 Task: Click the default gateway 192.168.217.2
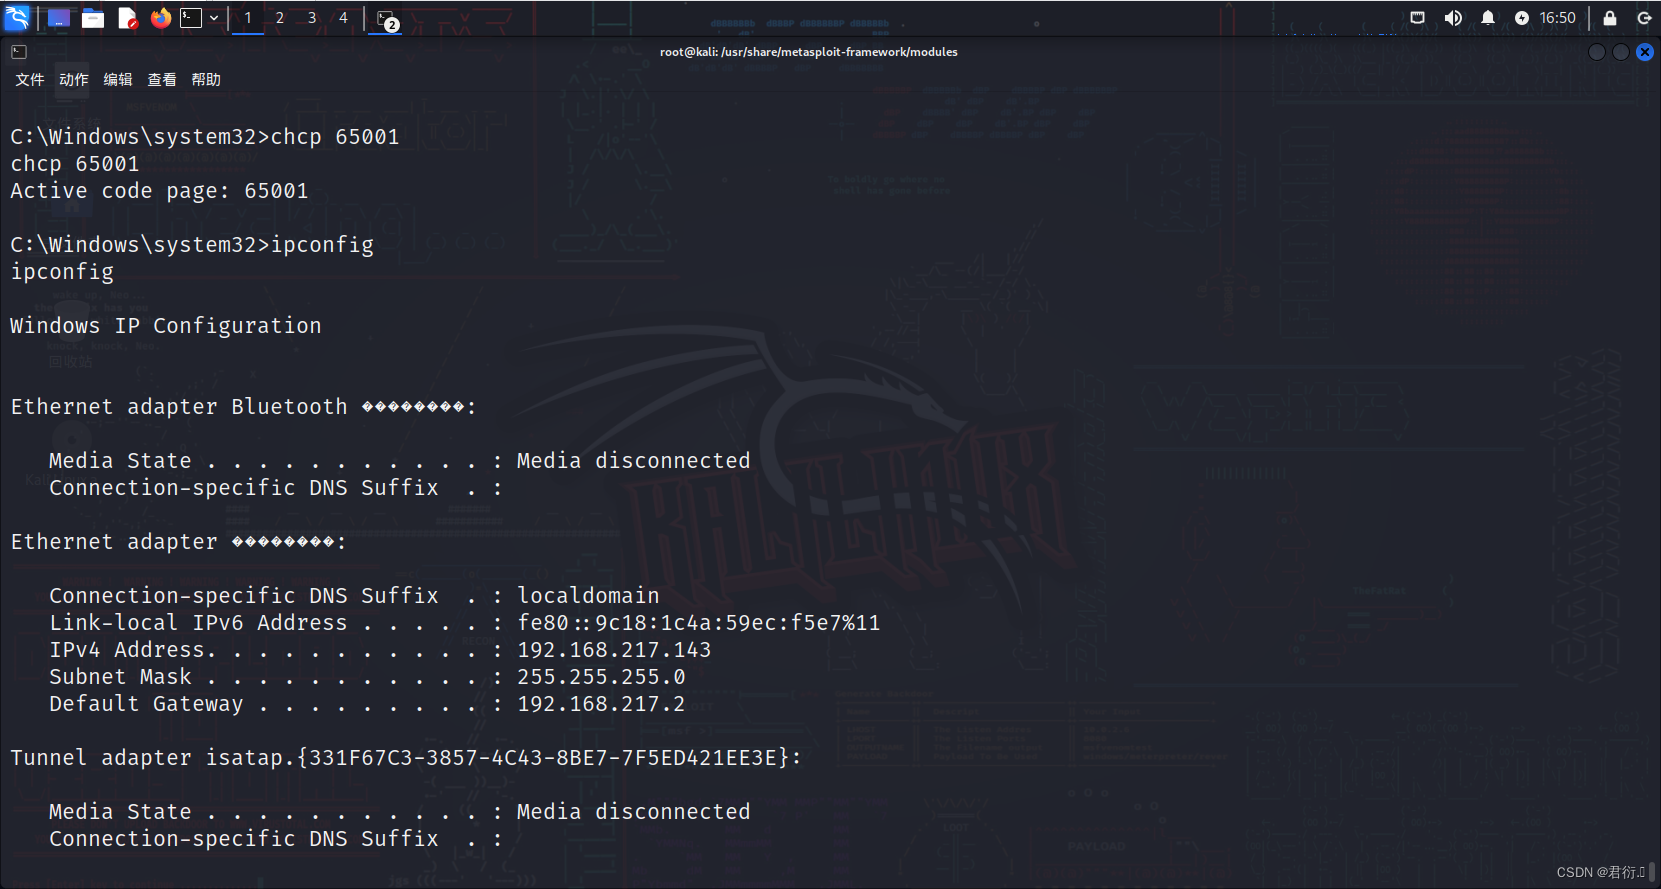601,704
